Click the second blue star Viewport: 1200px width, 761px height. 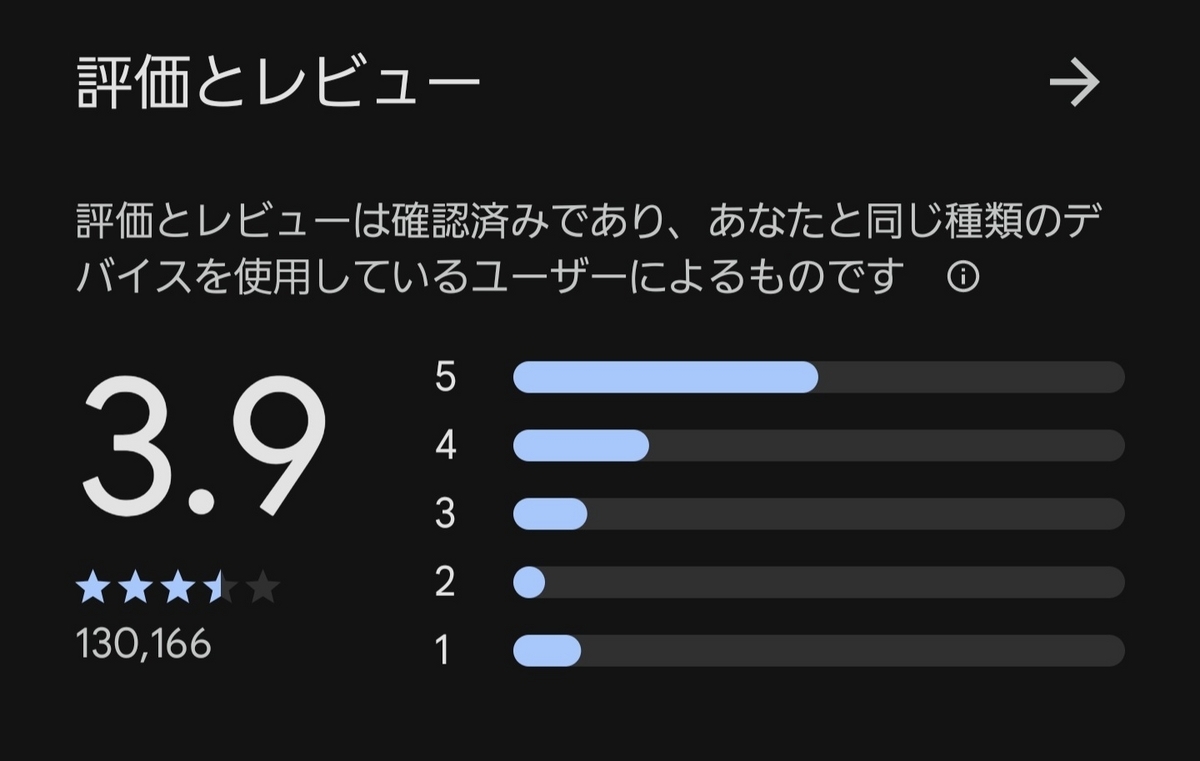(135, 588)
